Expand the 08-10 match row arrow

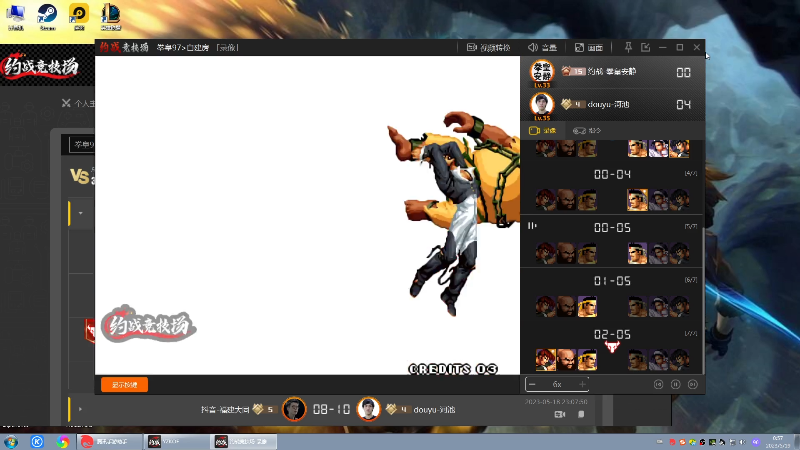point(81,409)
